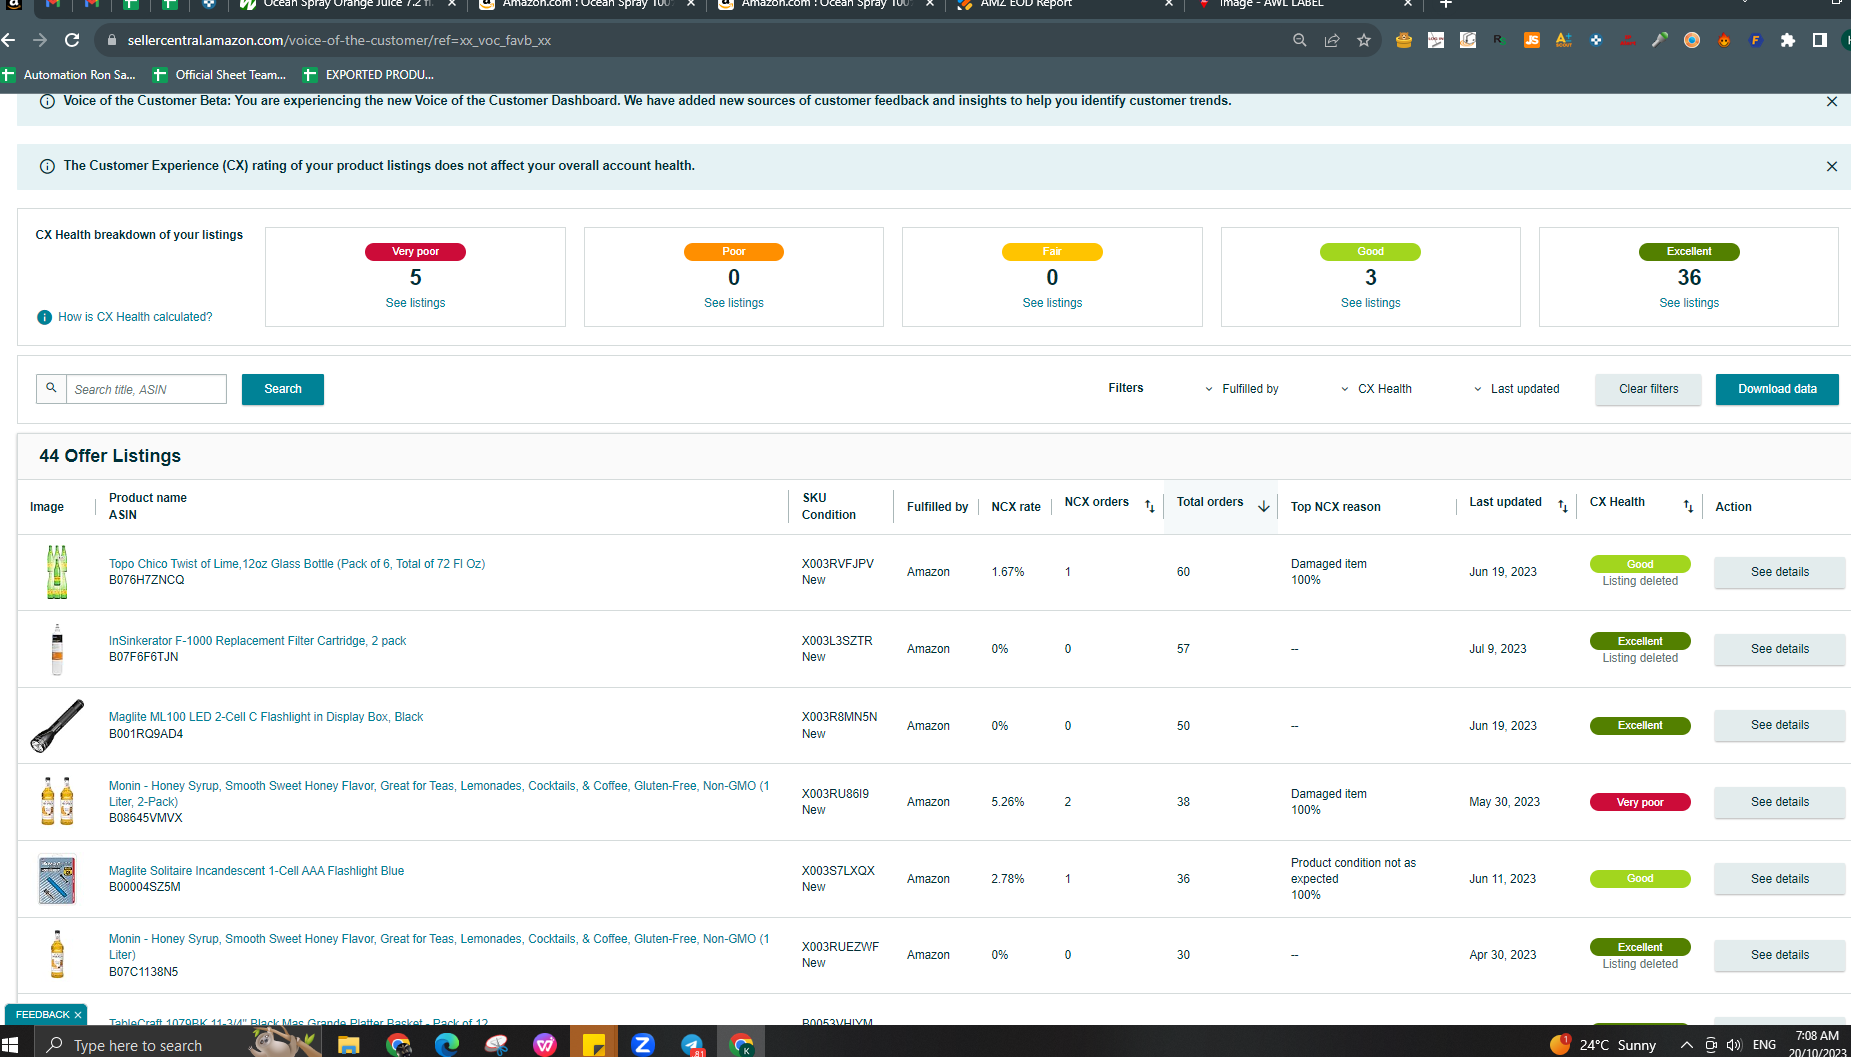Sort table by Total orders
This screenshot has width=1851, height=1057.
(1264, 506)
